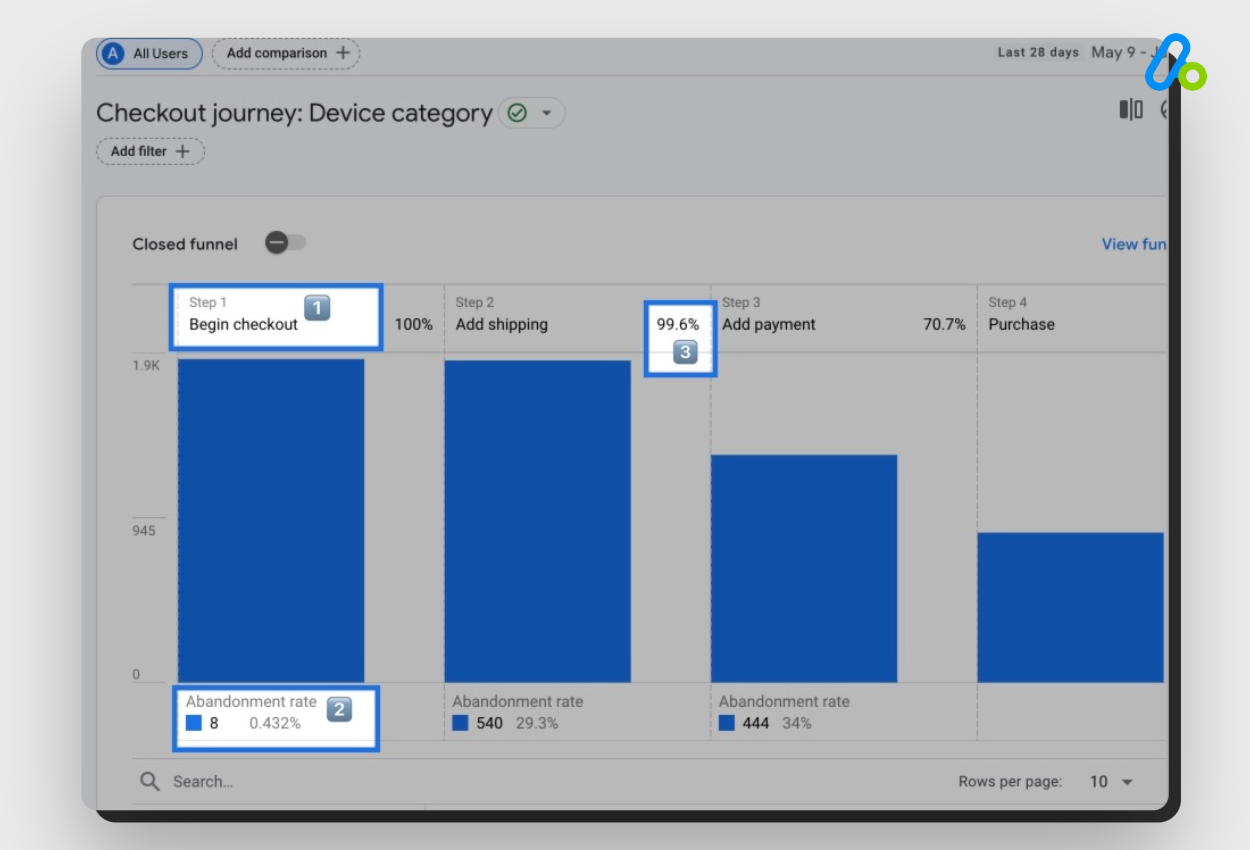The width and height of the screenshot is (1250, 850).
Task: Click the 945 axis label
Action: (144, 530)
